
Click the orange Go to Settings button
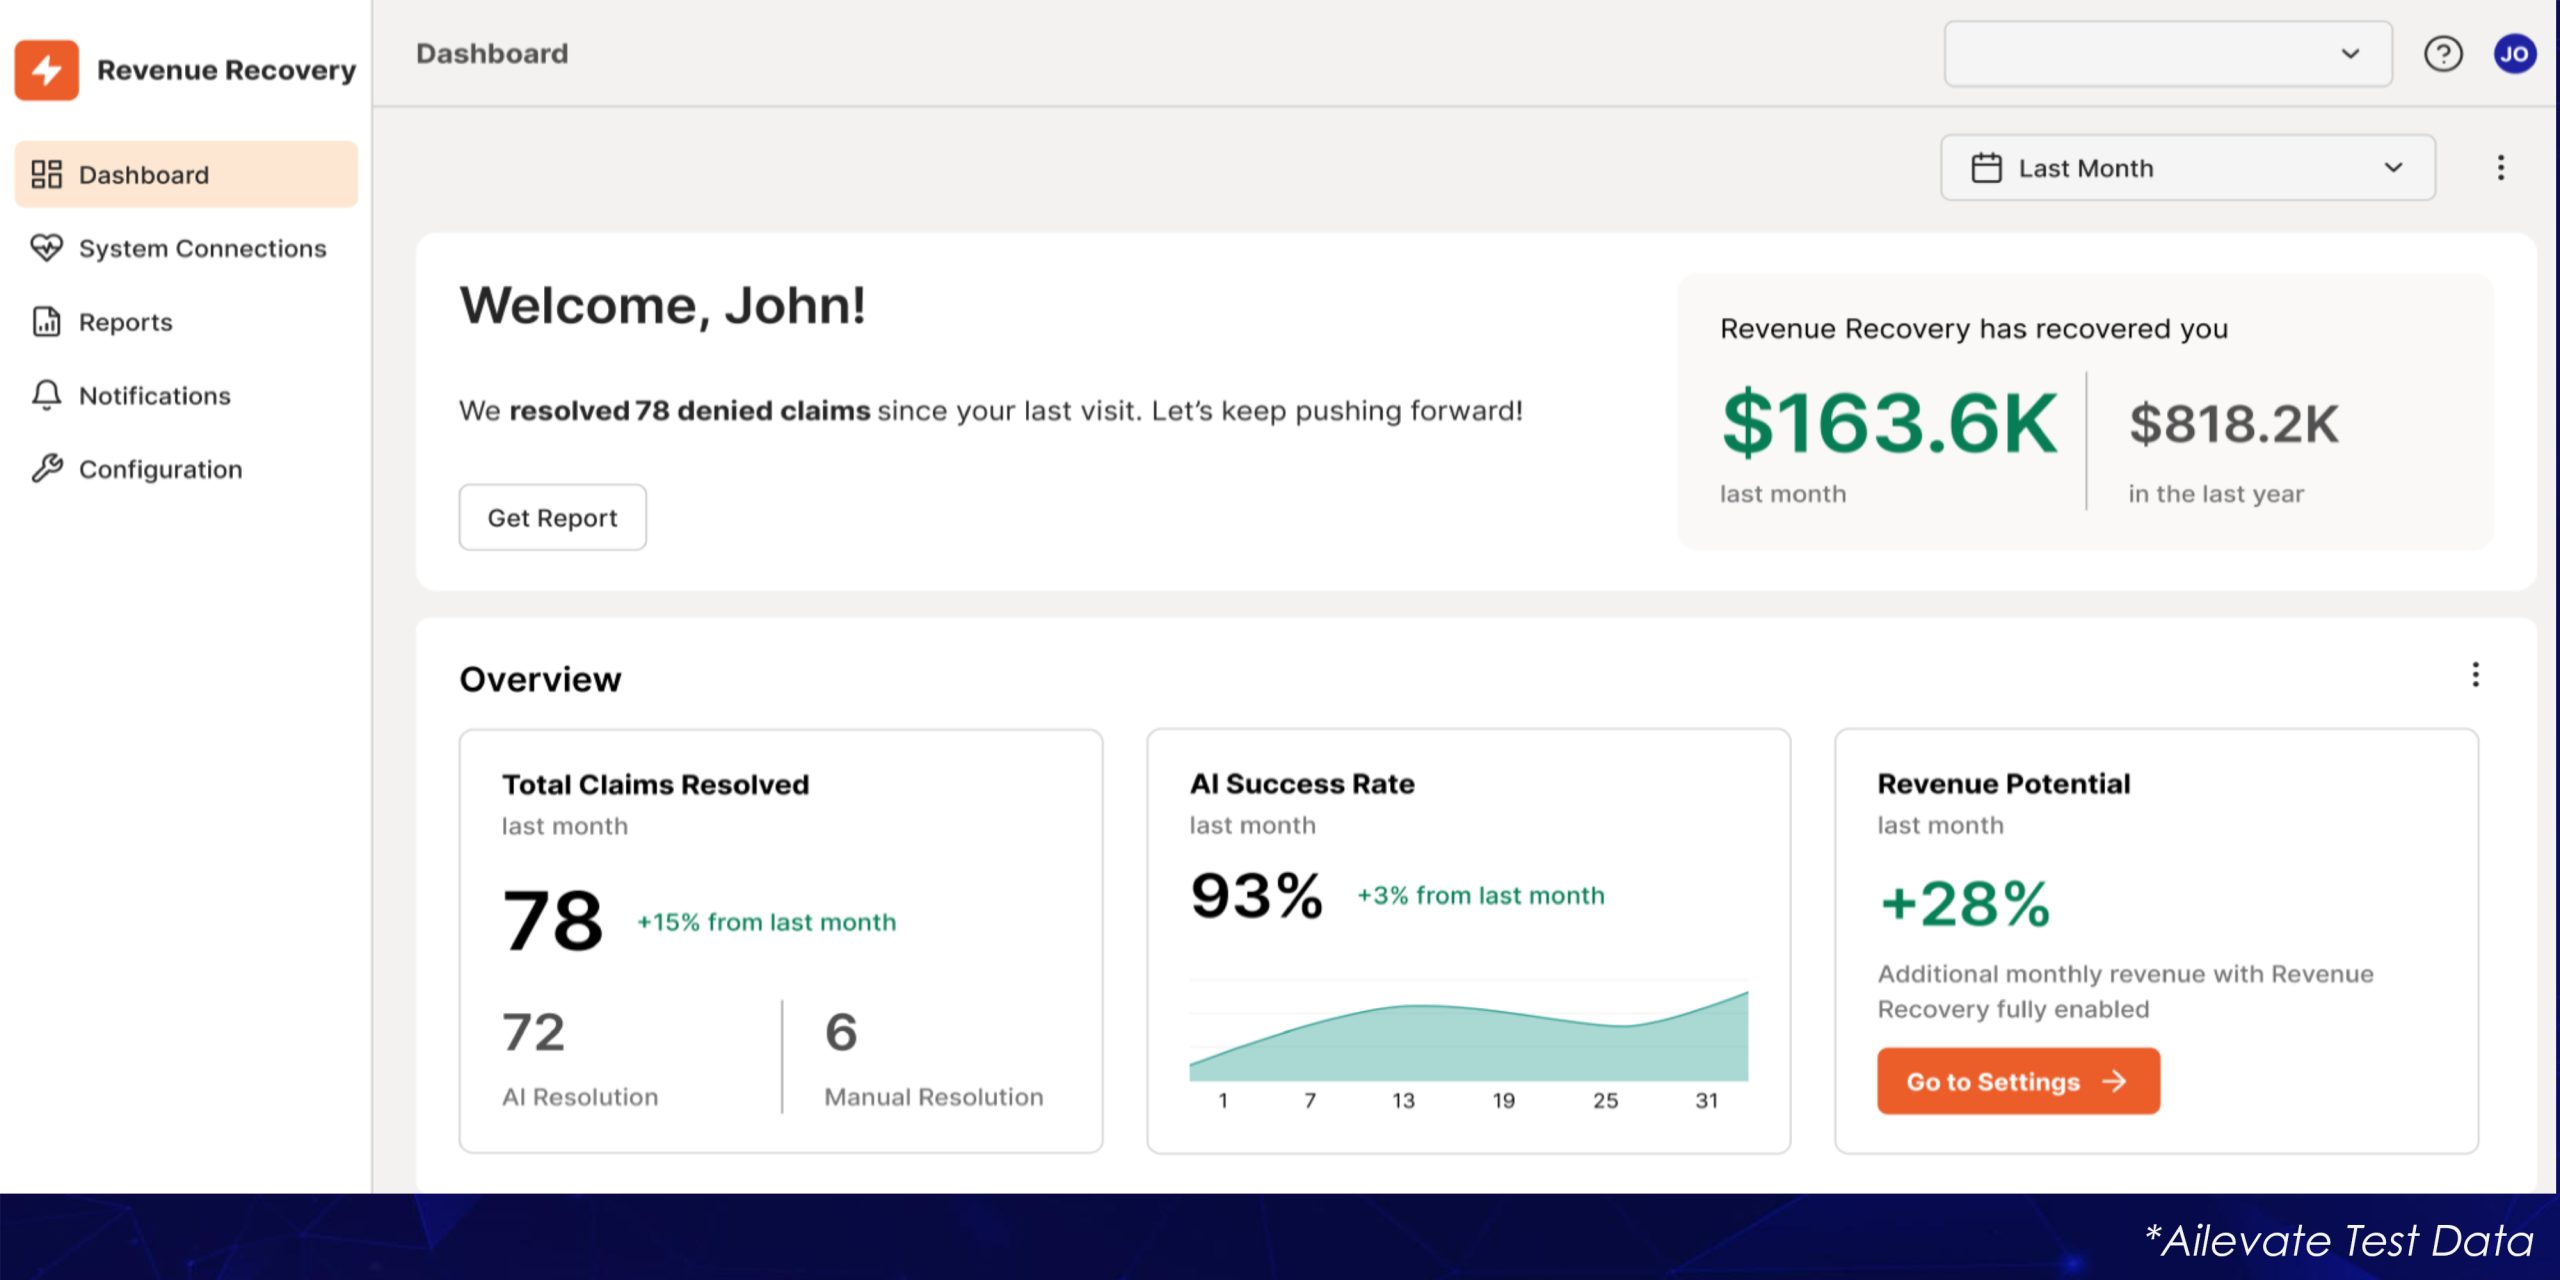(x=2017, y=1081)
